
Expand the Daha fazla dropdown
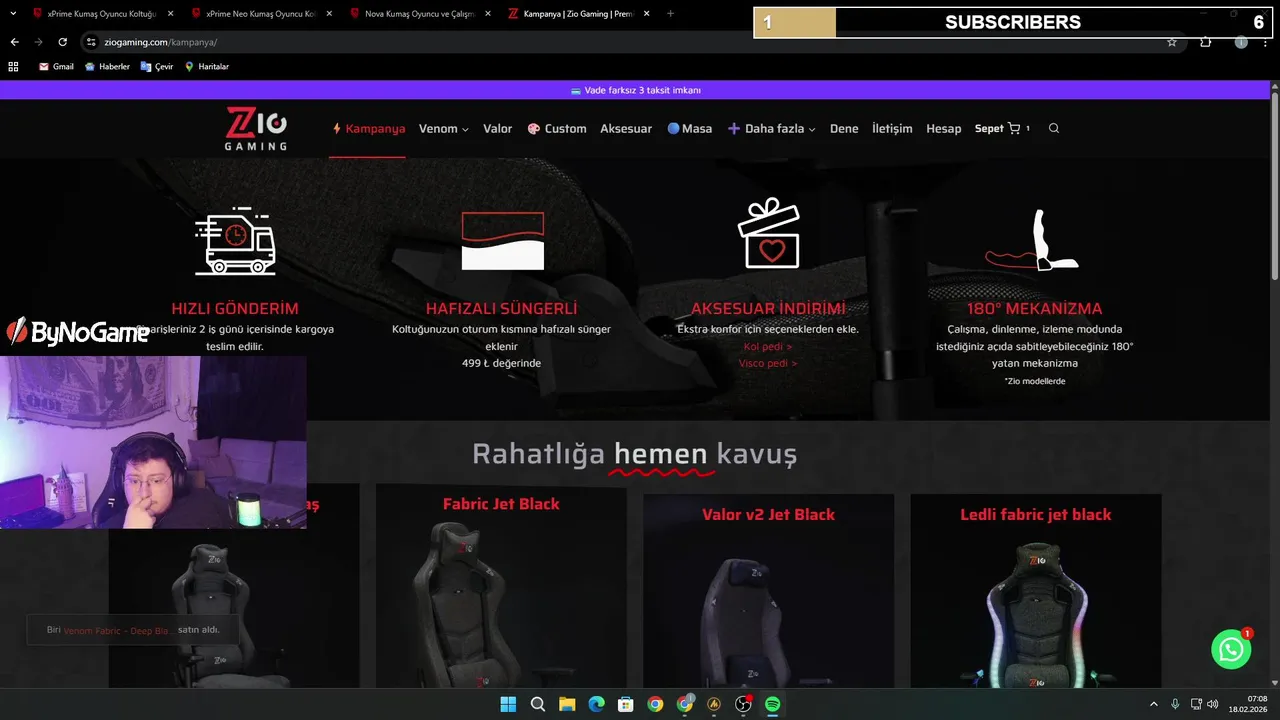pos(771,128)
